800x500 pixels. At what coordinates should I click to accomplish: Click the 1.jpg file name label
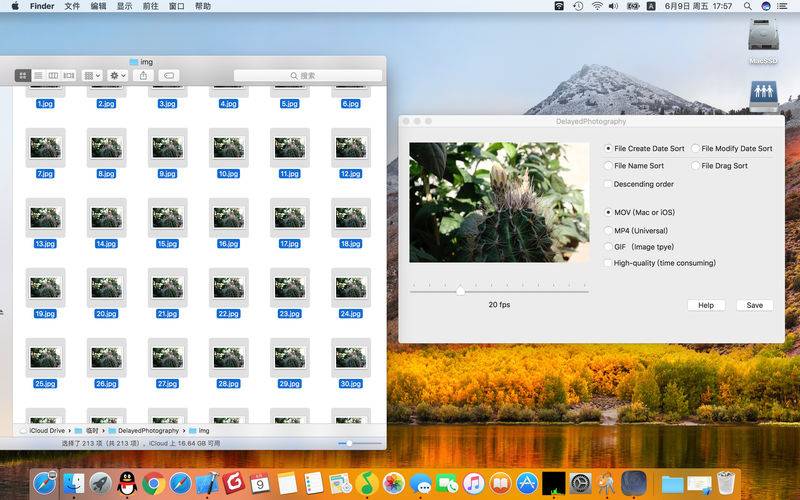tap(45, 104)
